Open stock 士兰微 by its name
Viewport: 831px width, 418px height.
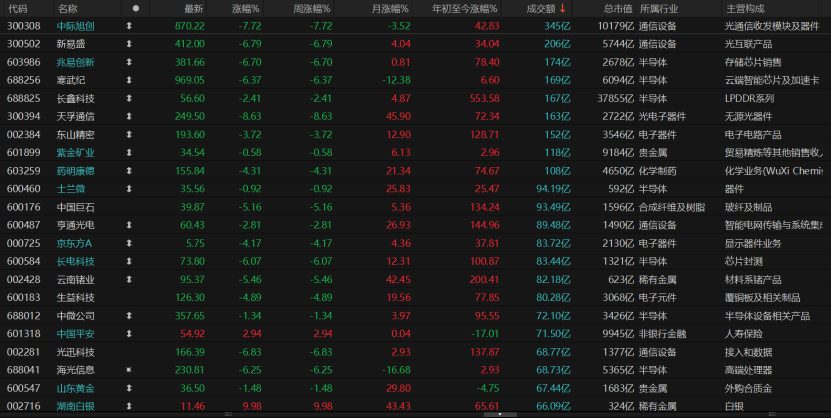[x=71, y=189]
